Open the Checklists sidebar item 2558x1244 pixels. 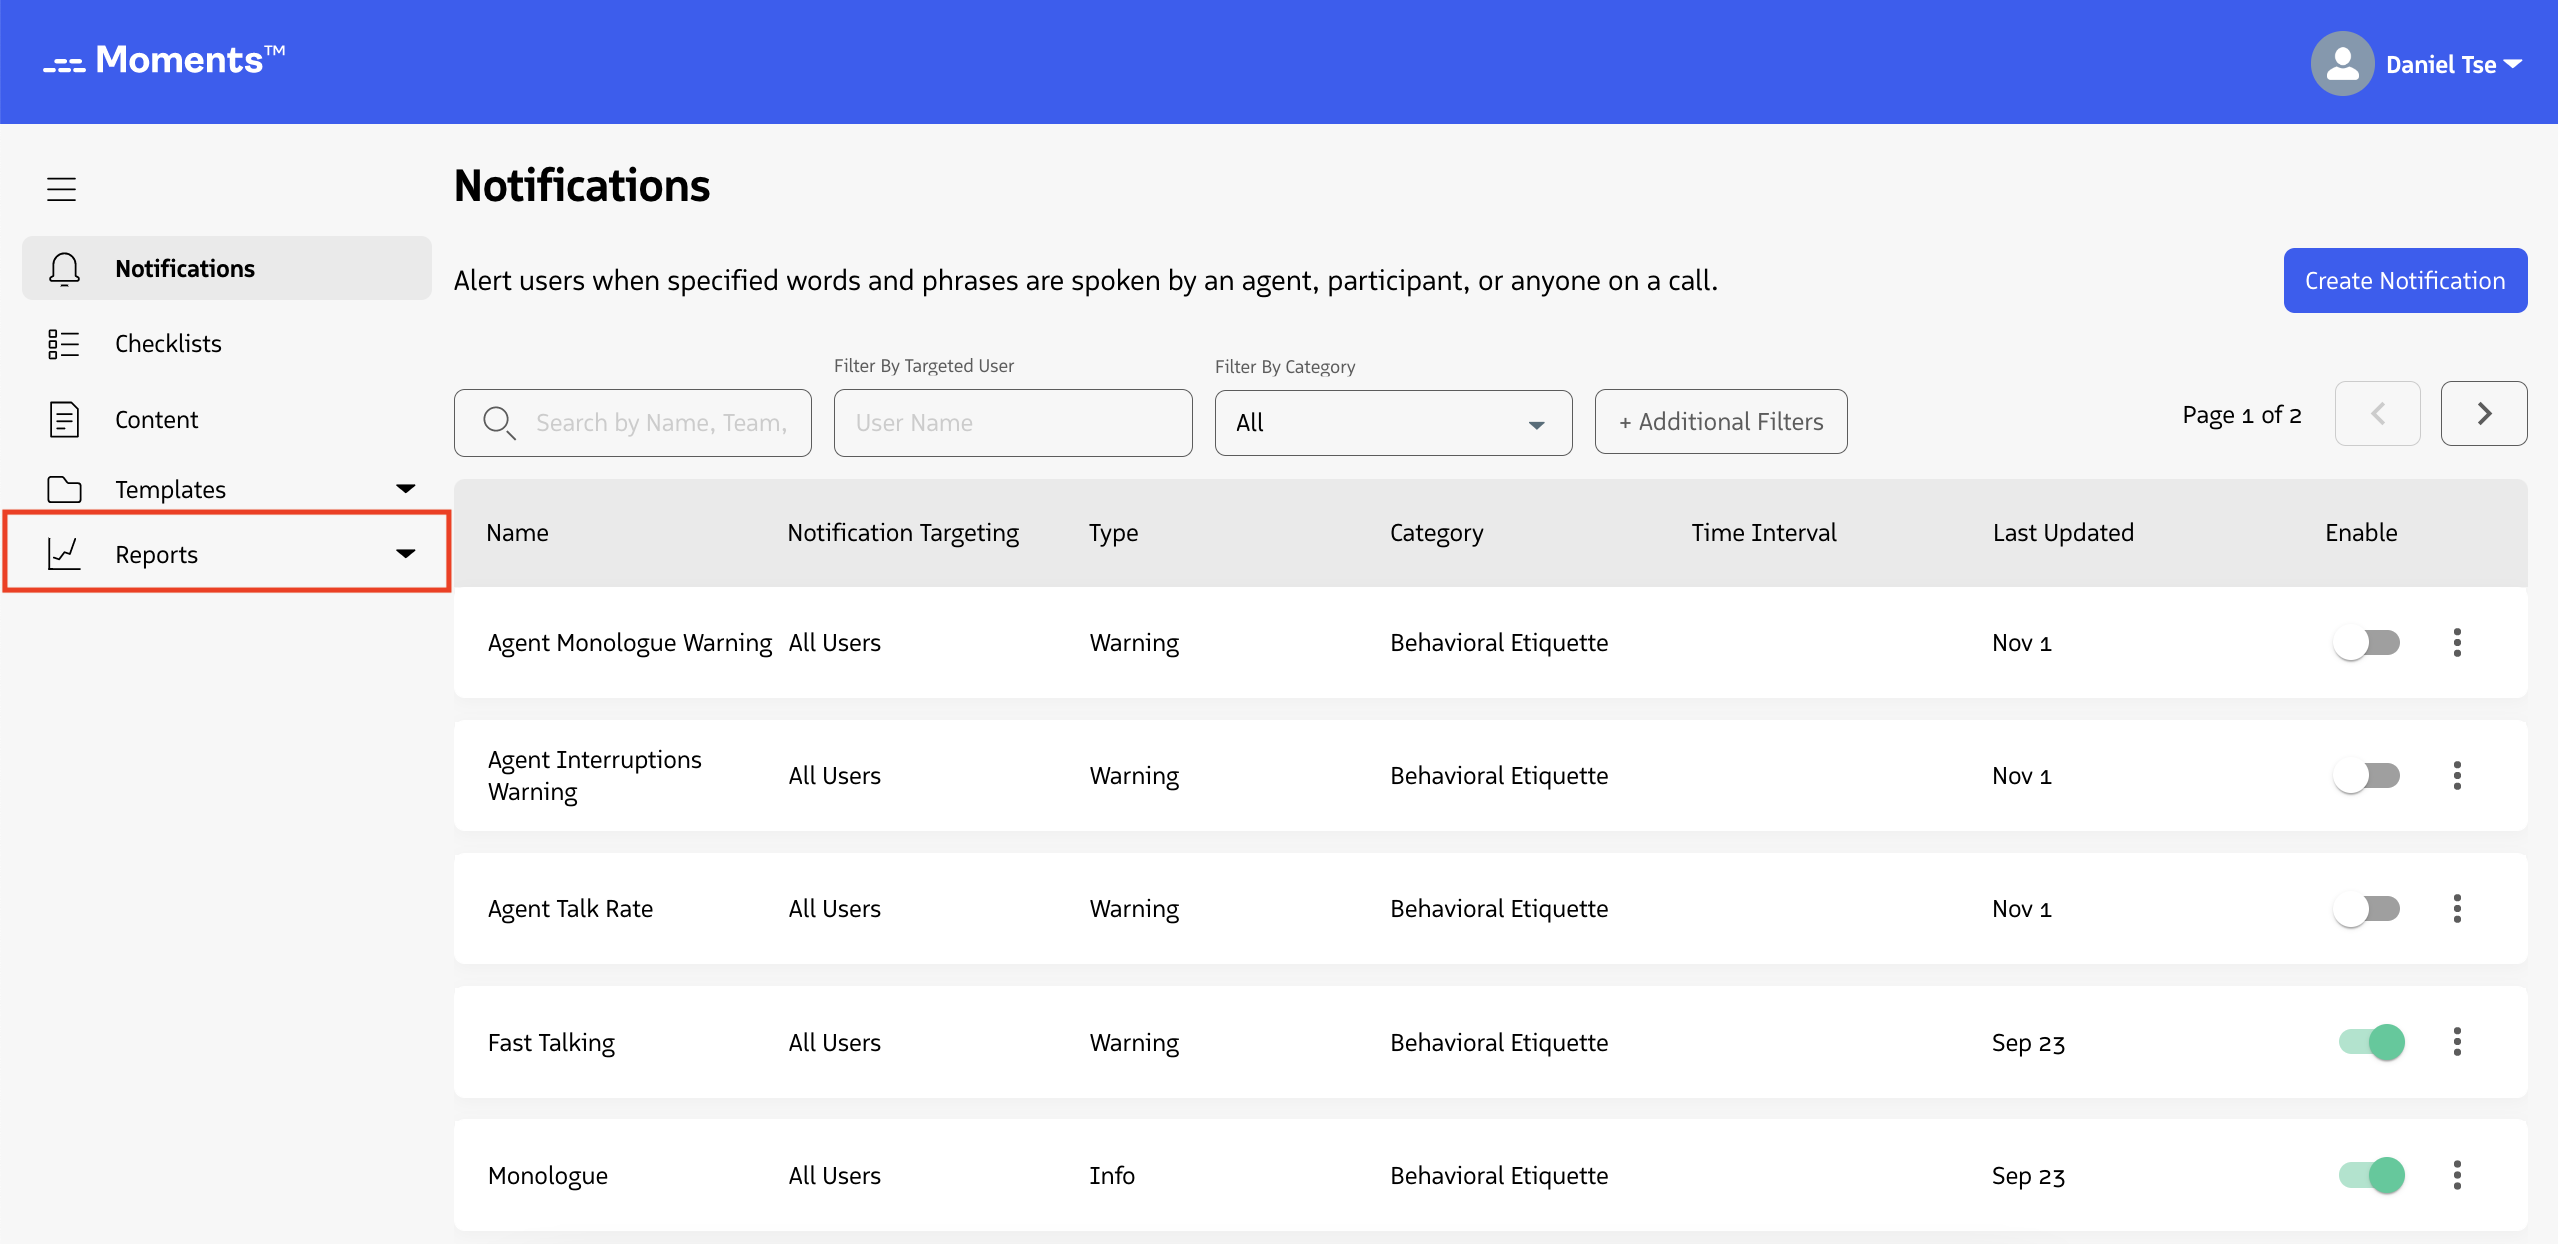point(227,344)
